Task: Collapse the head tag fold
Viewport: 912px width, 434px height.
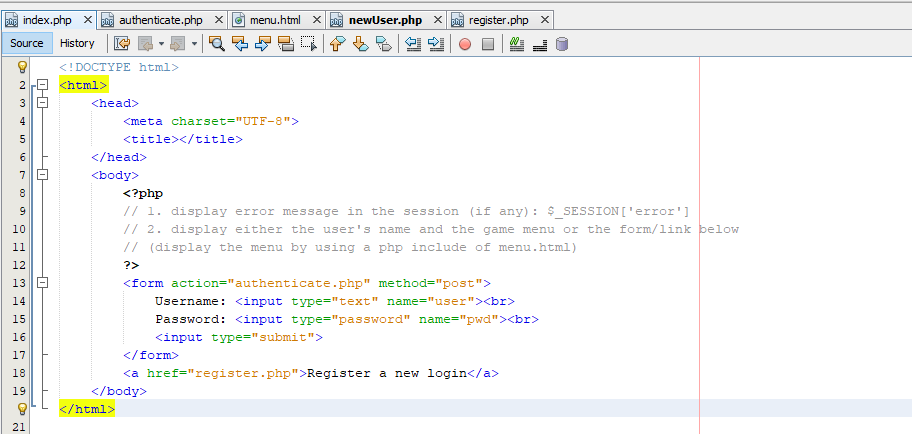Action: (42, 103)
